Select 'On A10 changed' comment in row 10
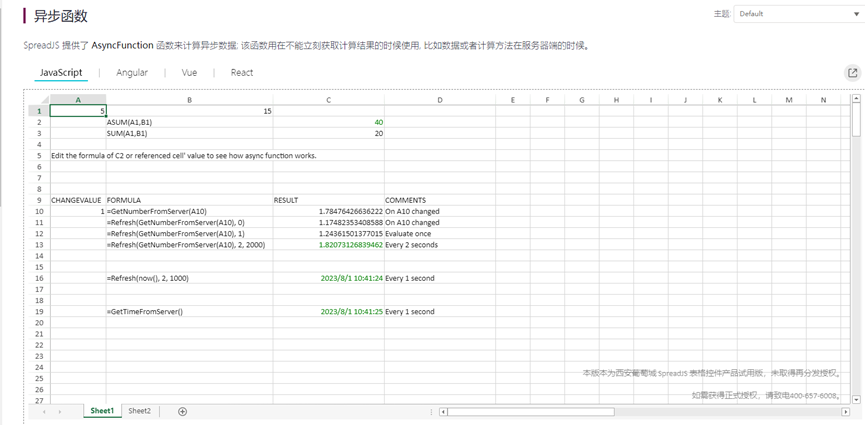 tap(440, 211)
